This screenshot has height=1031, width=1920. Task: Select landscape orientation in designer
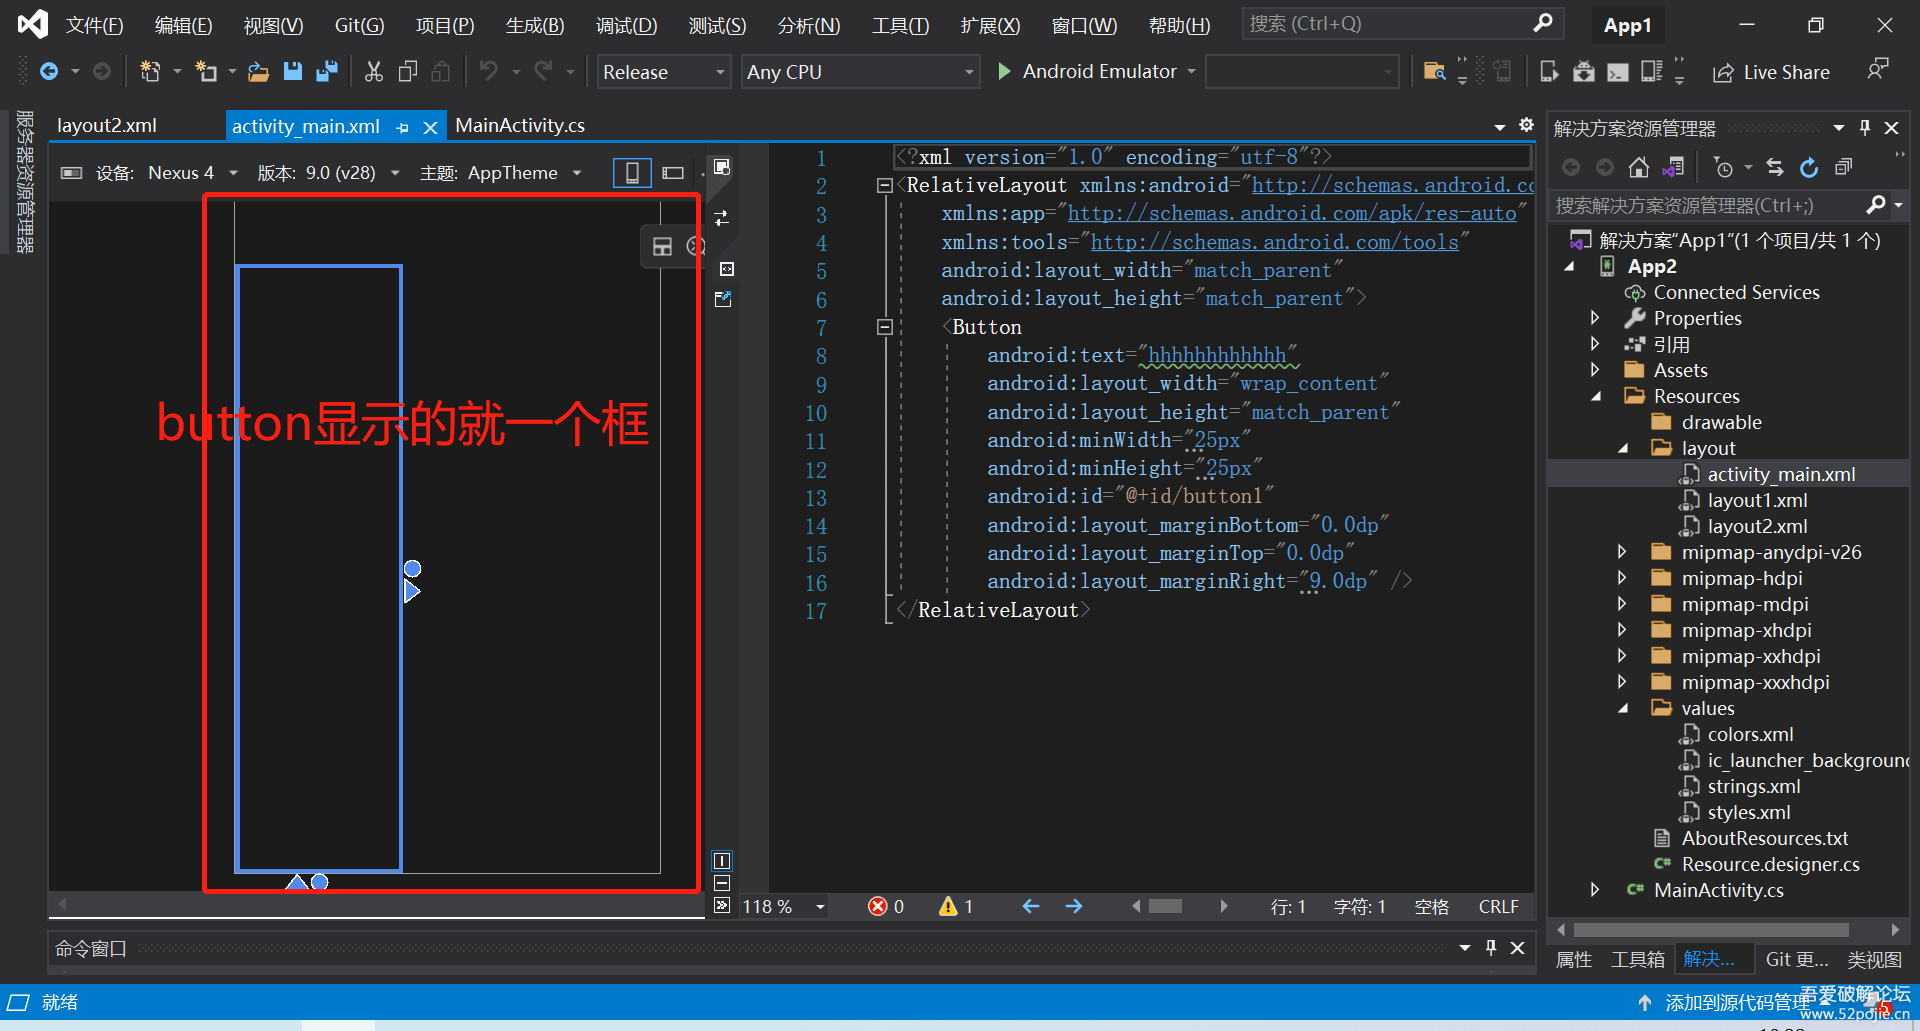pos(673,173)
